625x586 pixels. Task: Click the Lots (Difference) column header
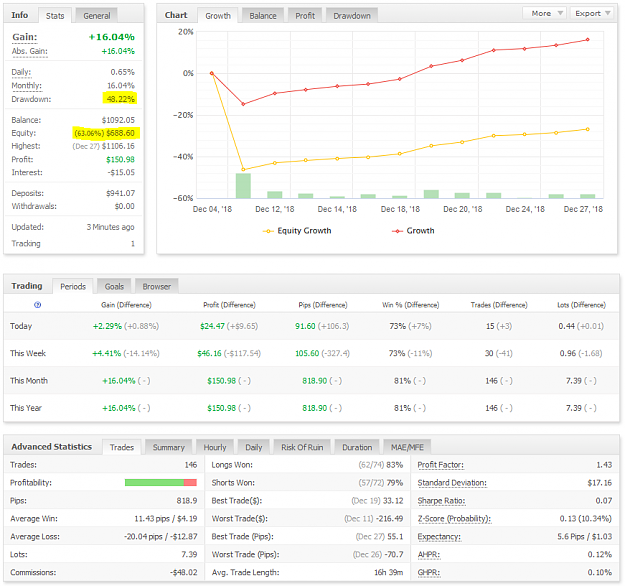point(581,305)
